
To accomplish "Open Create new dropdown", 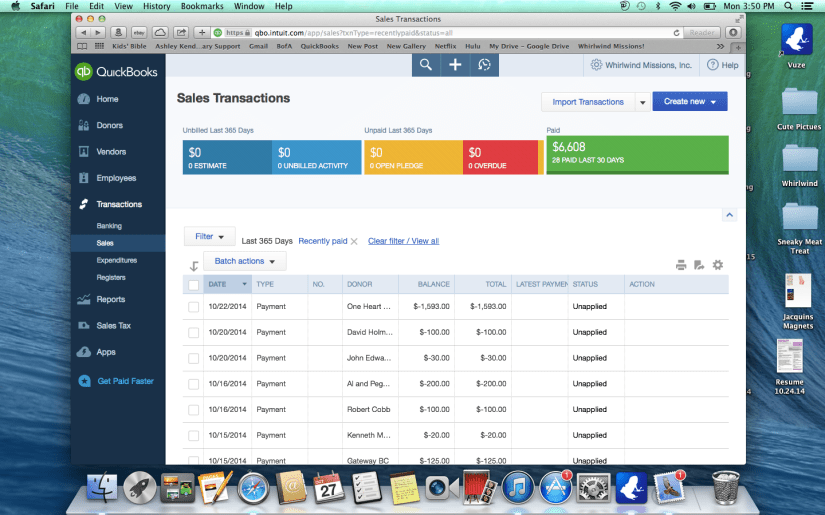I will click(690, 102).
